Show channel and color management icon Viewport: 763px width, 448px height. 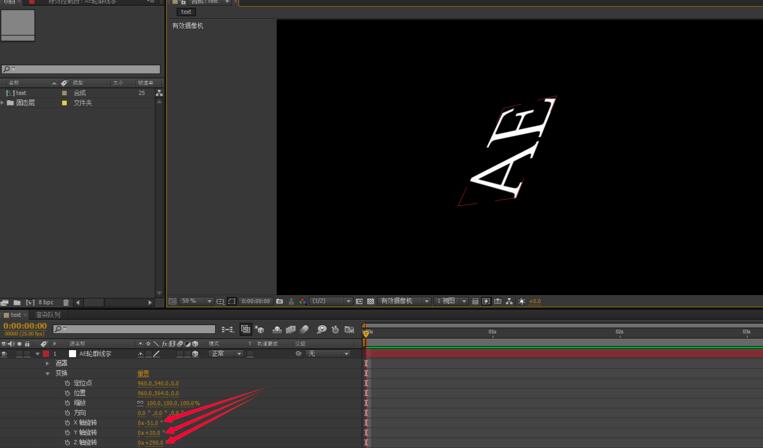pos(302,302)
